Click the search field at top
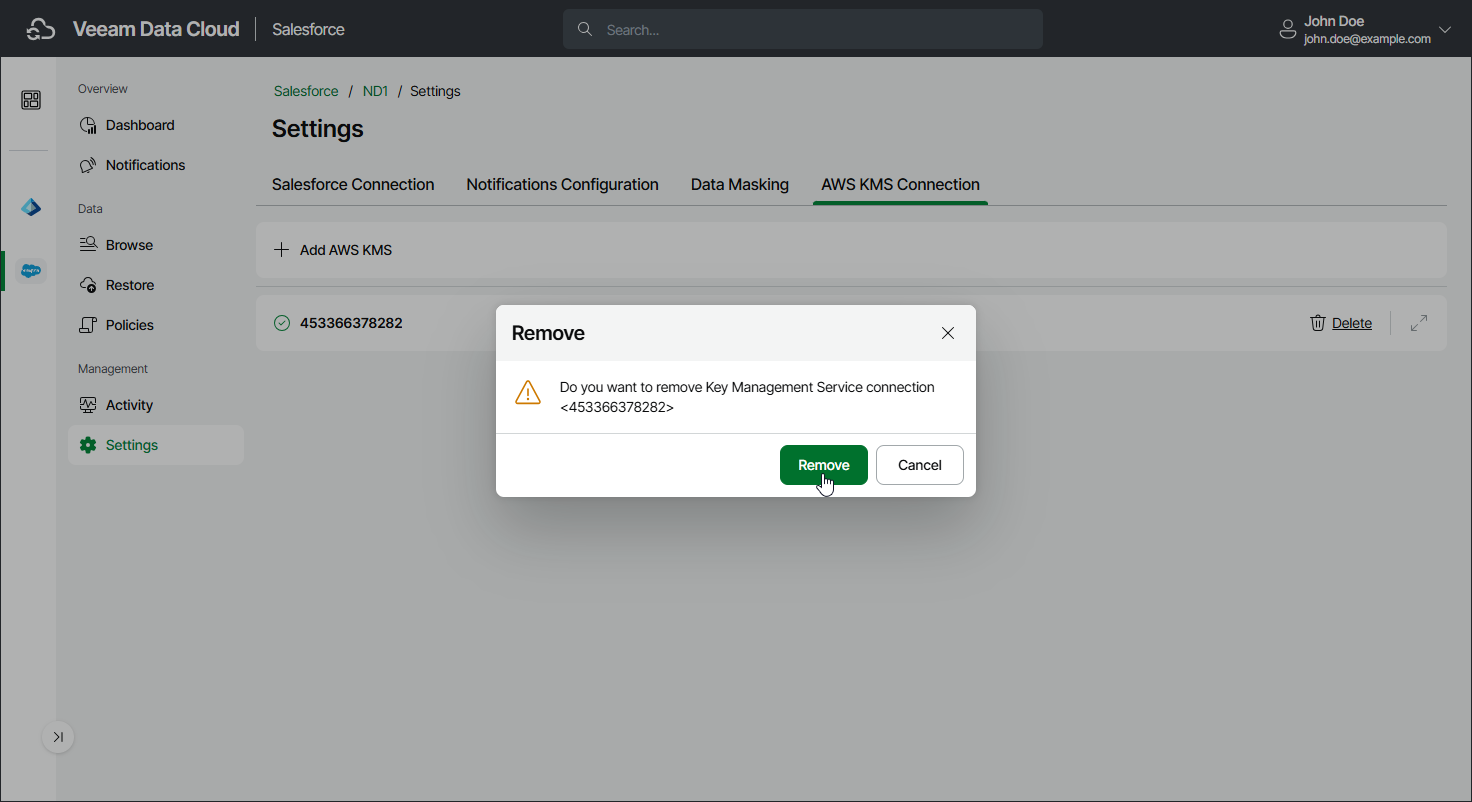The width and height of the screenshot is (1472, 802). pos(803,30)
